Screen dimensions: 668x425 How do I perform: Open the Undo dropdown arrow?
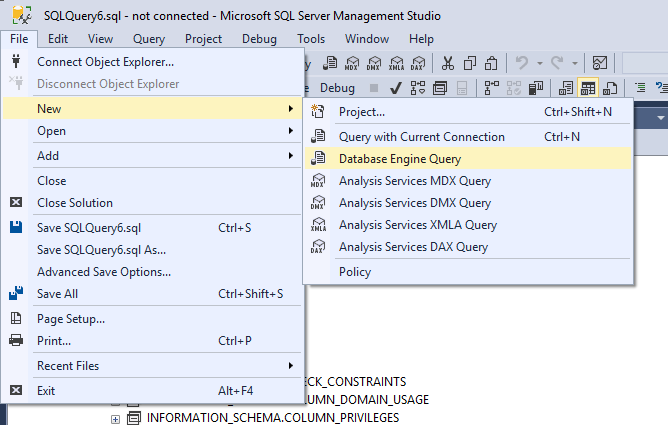pos(538,64)
